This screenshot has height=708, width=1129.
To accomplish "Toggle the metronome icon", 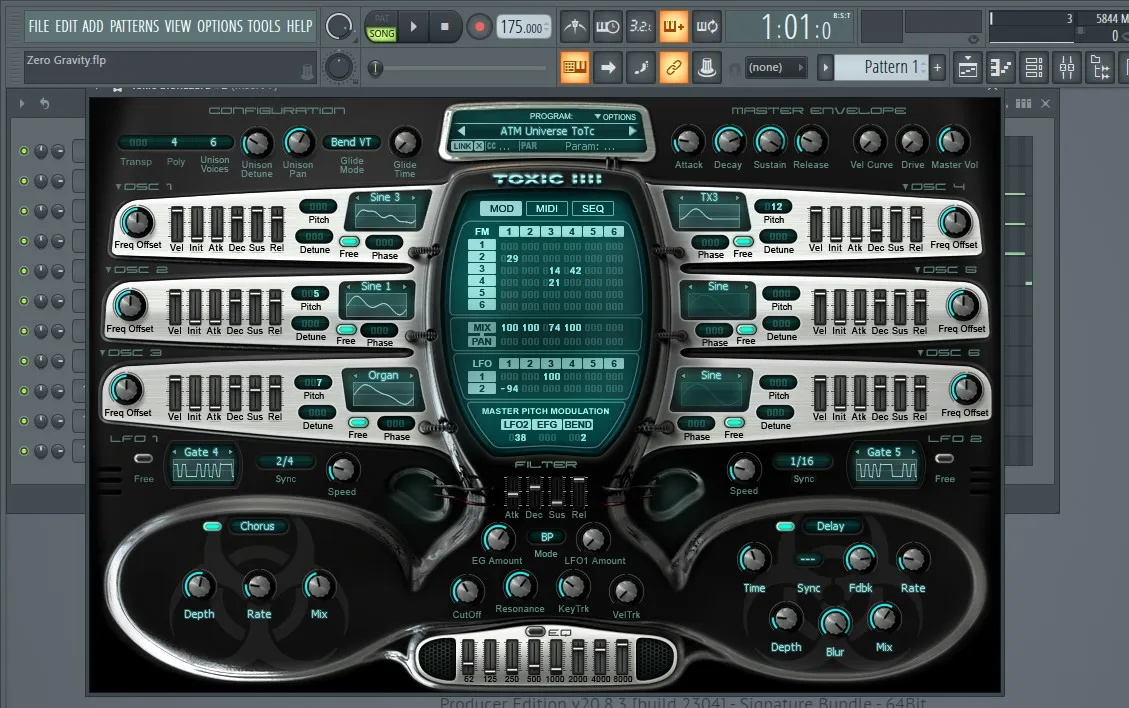I will pos(575,27).
